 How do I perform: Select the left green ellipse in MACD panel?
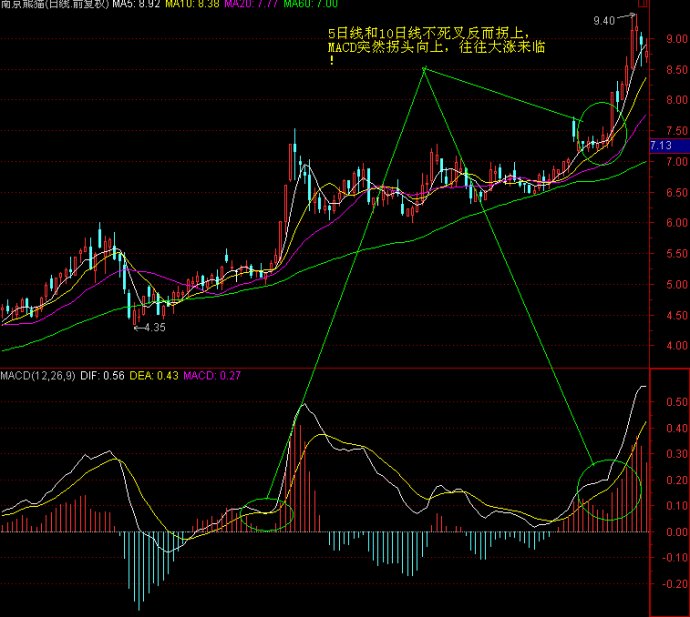tap(266, 514)
